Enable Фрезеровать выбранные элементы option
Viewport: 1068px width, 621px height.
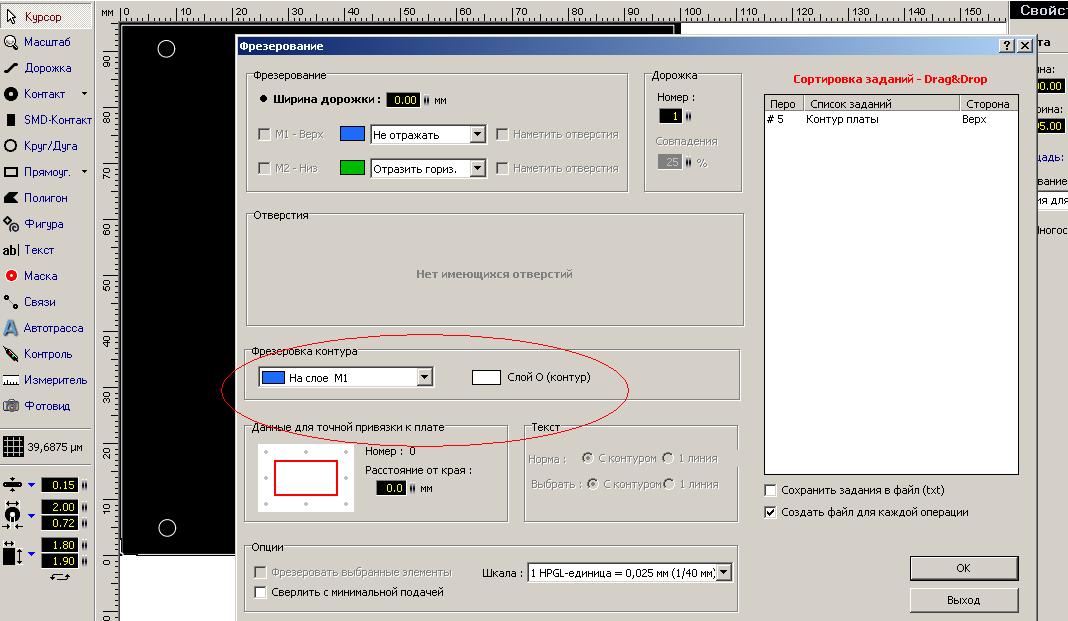click(260, 572)
